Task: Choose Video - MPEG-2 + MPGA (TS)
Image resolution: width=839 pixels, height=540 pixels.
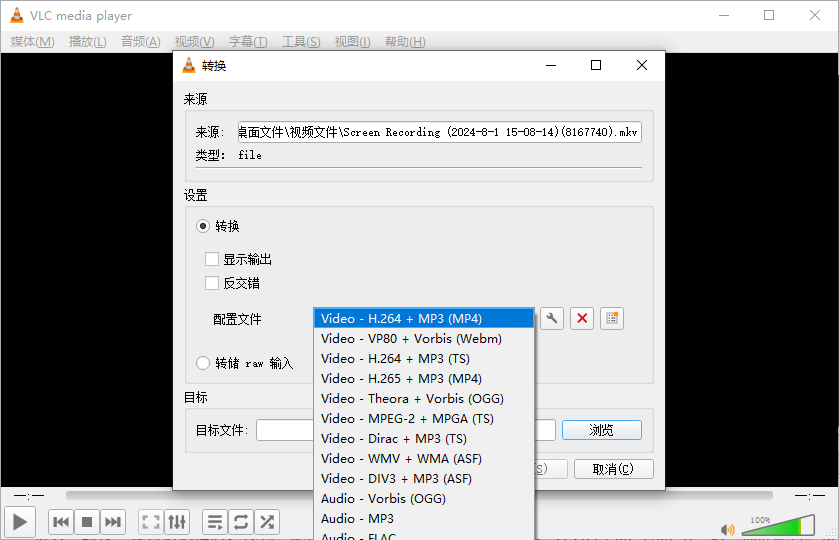Action: click(424, 418)
